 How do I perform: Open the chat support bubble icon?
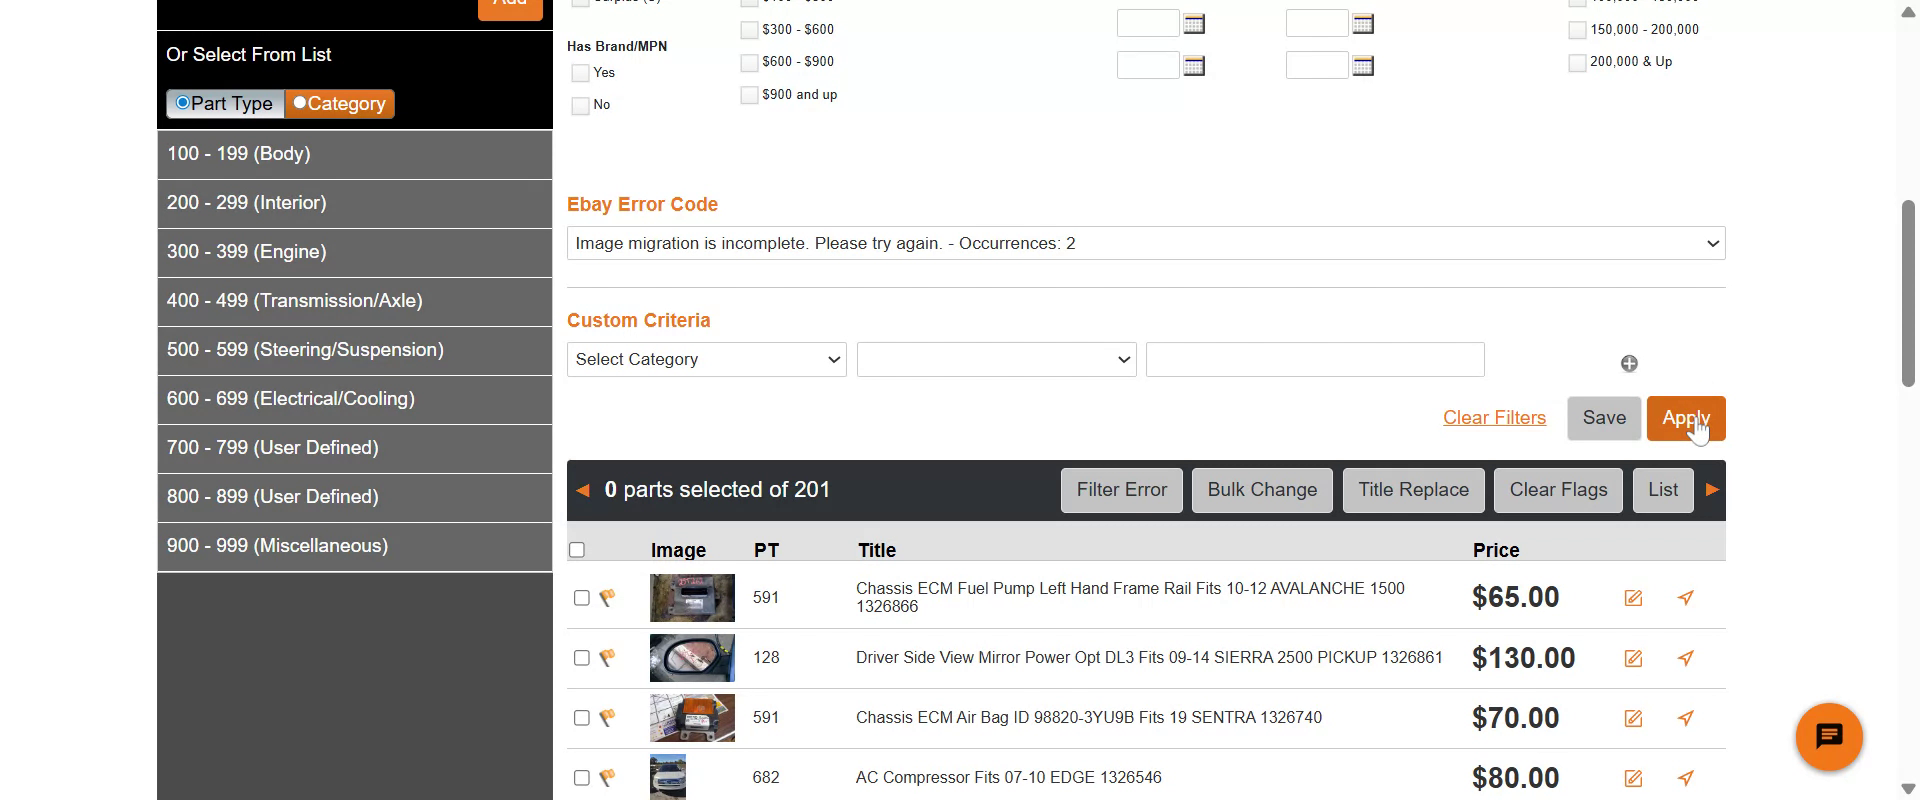point(1828,737)
